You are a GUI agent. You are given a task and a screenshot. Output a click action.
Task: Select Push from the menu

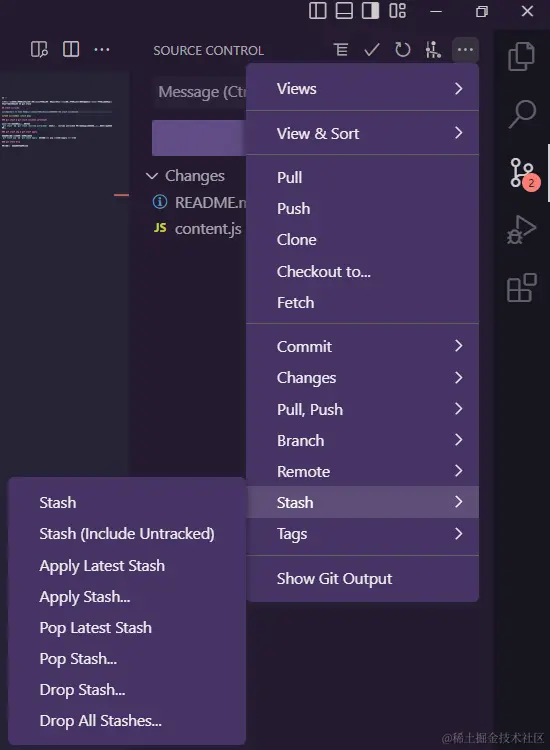tap(362, 209)
